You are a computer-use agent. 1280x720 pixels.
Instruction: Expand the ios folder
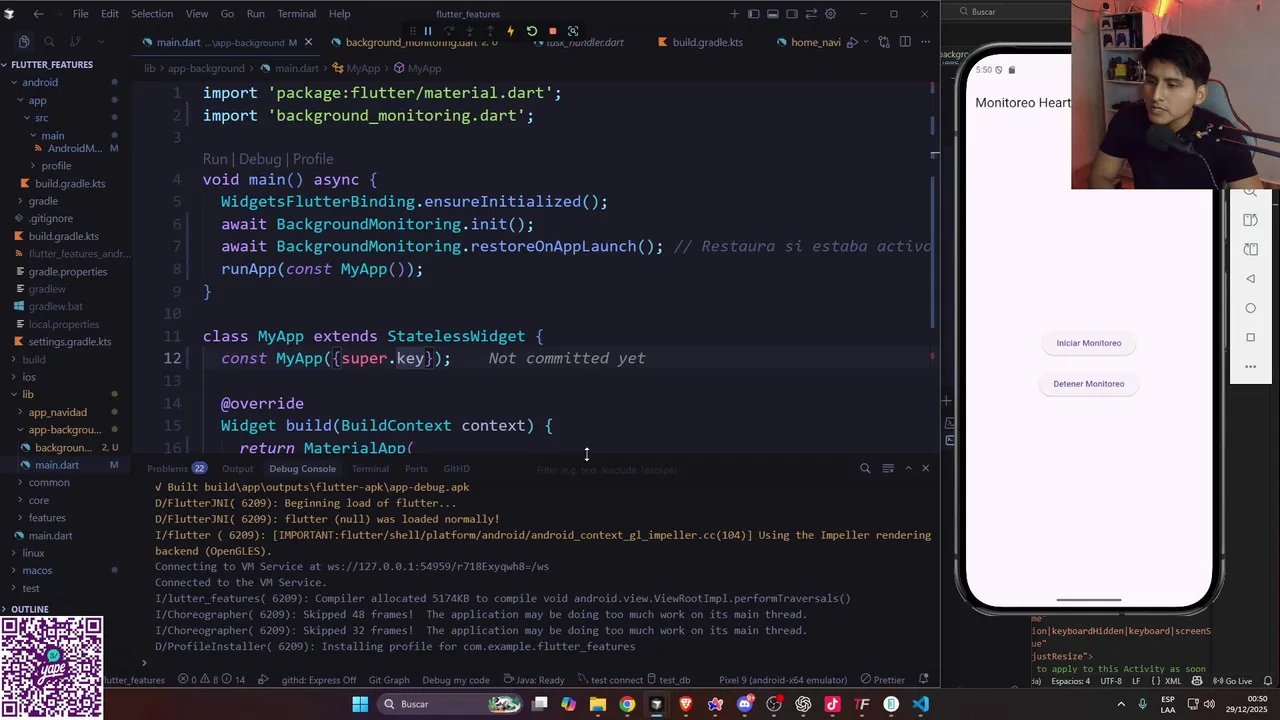pyautogui.click(x=29, y=377)
